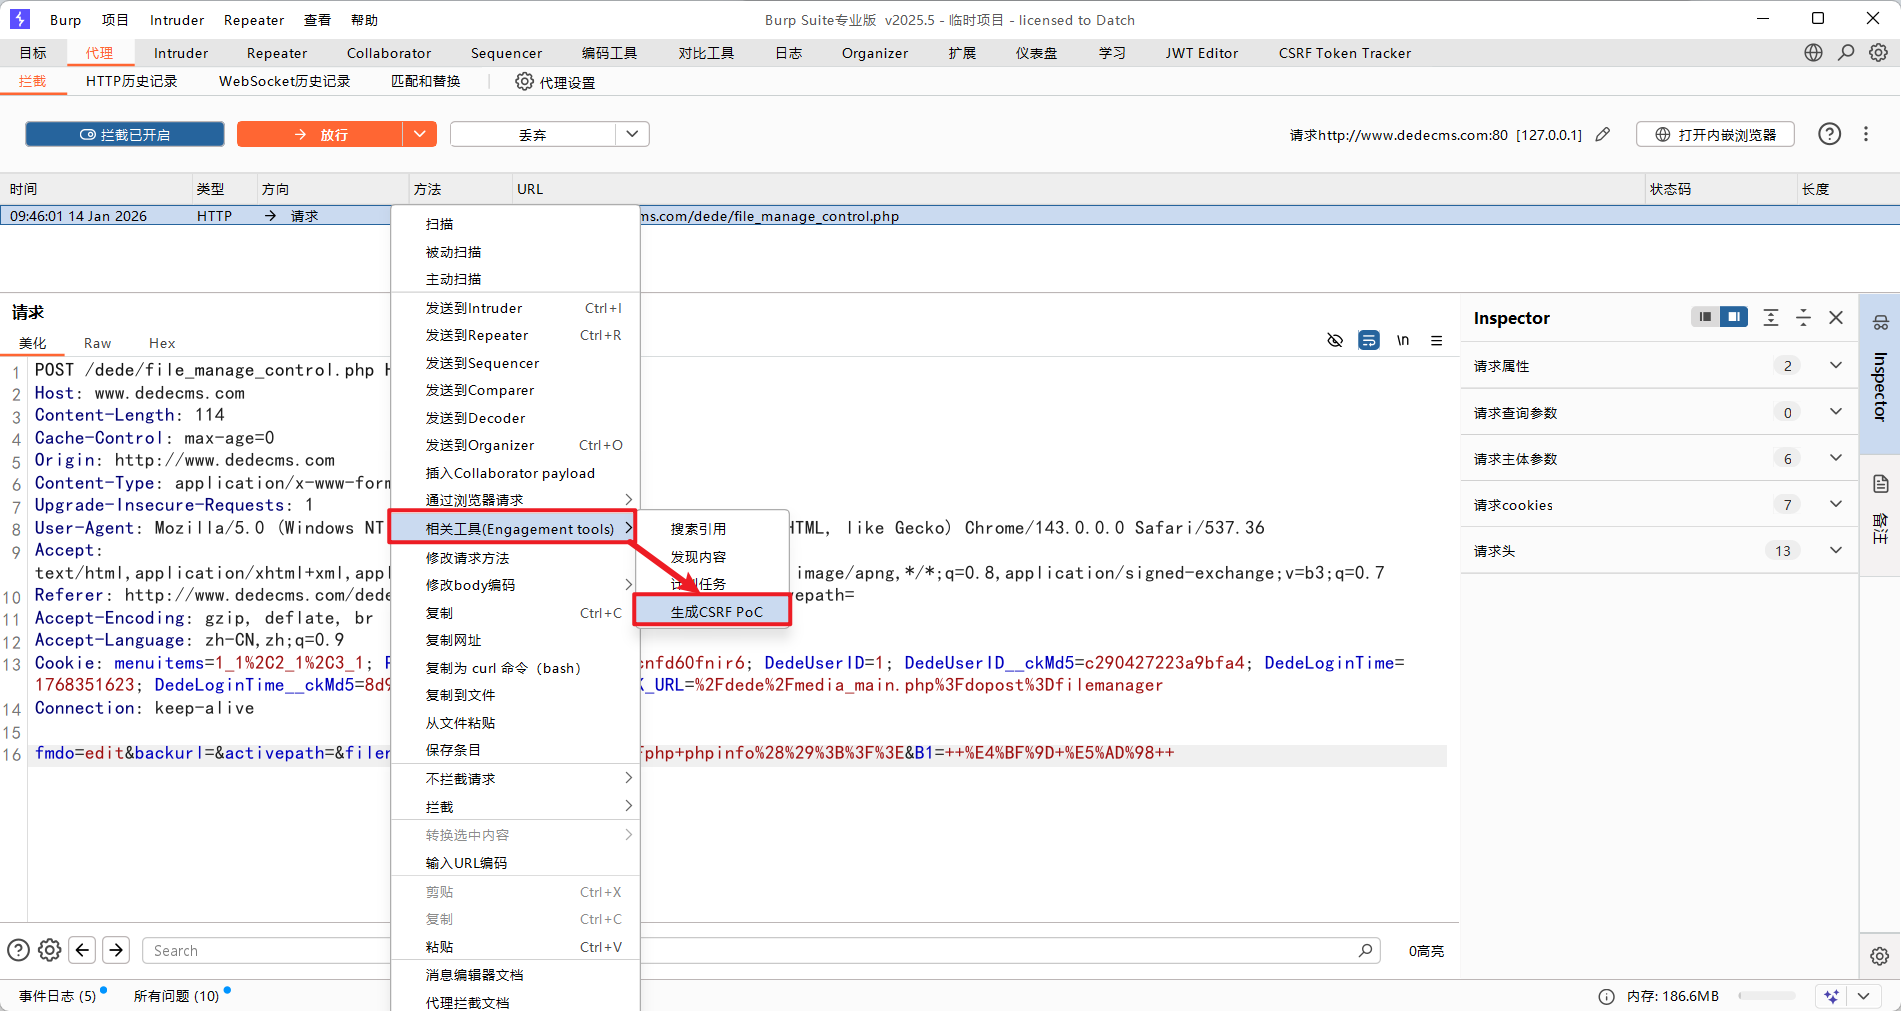
Task: Open the request editor hamburger menu
Action: [x=1436, y=340]
